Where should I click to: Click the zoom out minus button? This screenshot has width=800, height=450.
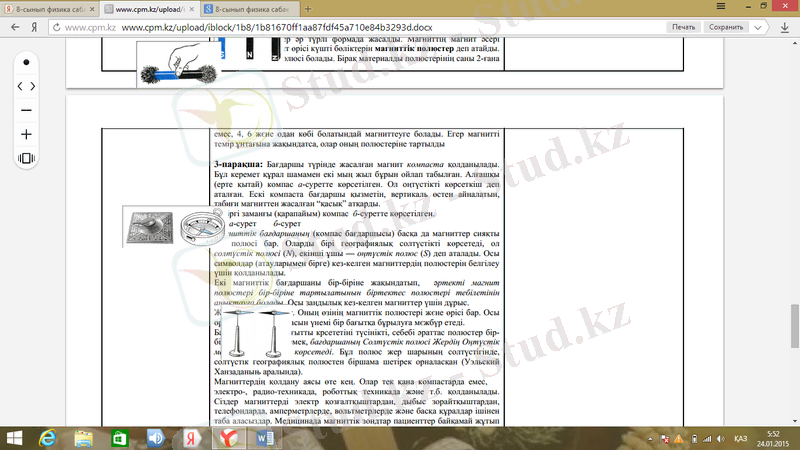click(26, 110)
